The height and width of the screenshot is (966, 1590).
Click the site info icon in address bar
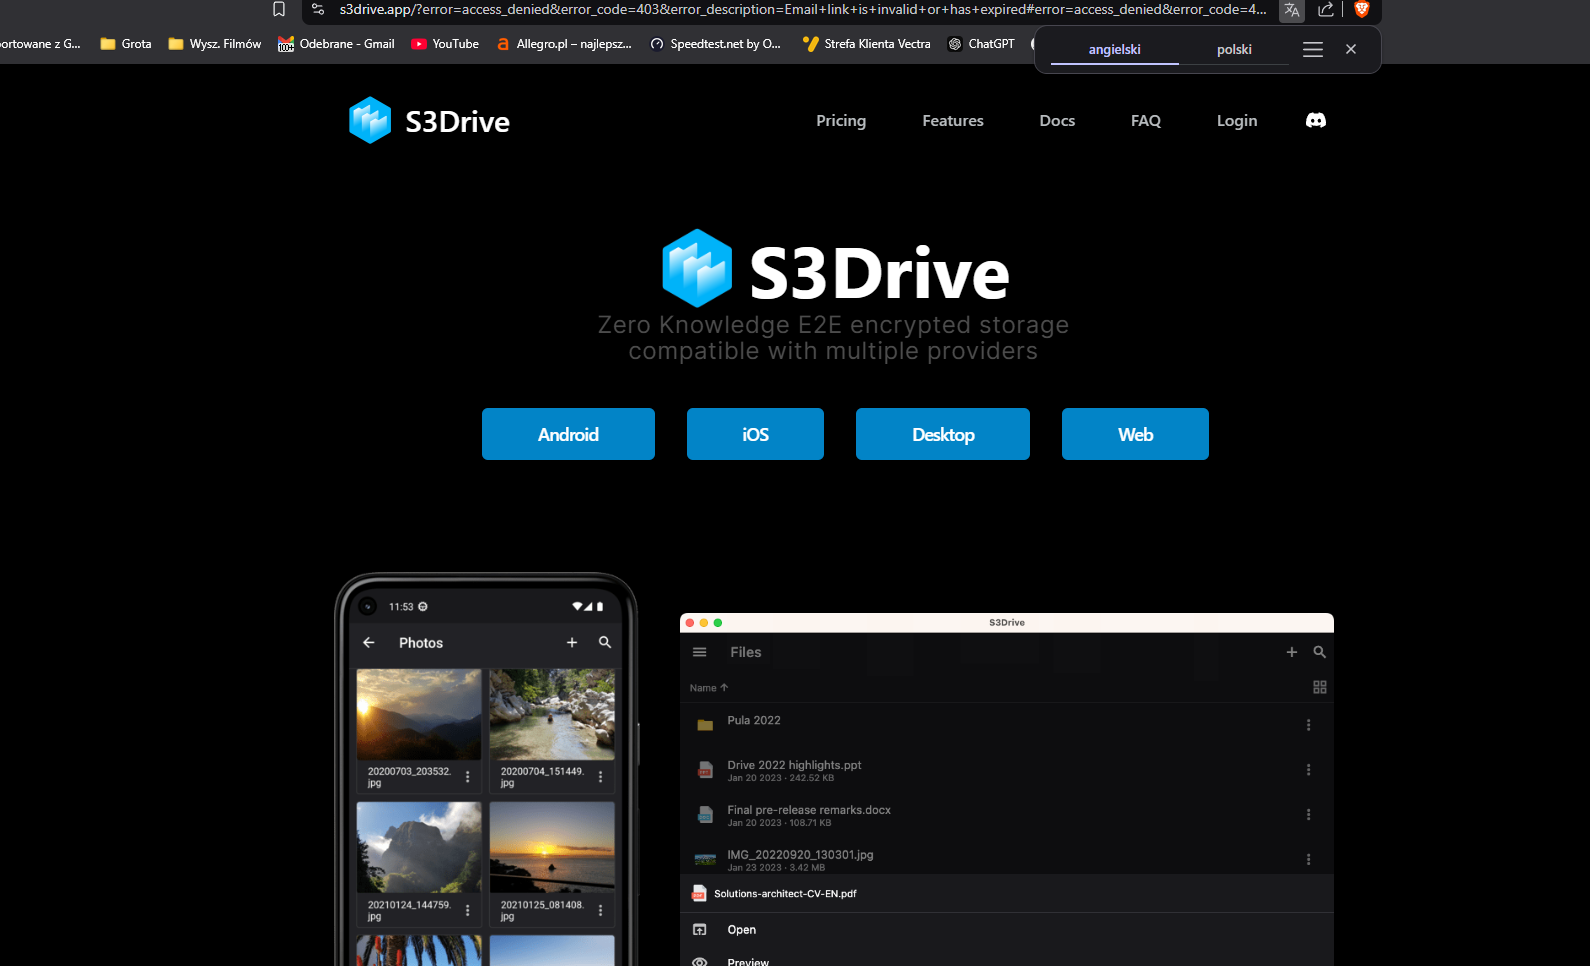pos(318,9)
